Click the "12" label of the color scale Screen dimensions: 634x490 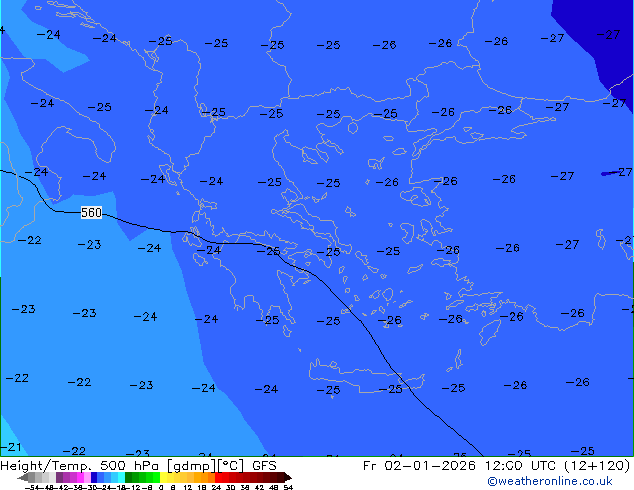pos(188,487)
